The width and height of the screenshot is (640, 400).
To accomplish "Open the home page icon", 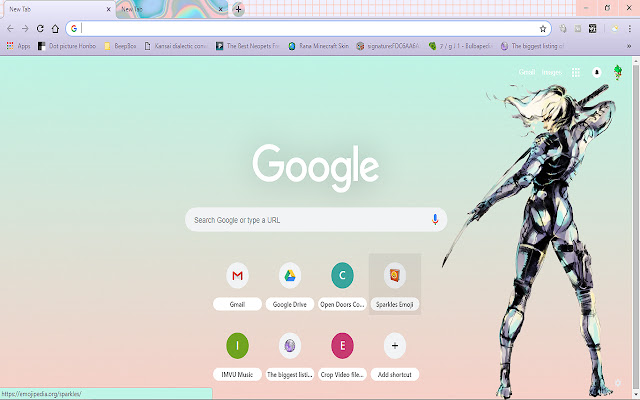I will (55, 29).
